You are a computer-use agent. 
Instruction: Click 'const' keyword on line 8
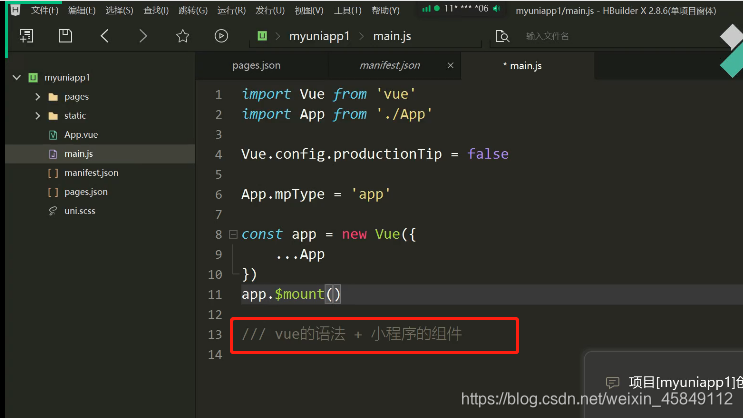pyautogui.click(x=262, y=234)
